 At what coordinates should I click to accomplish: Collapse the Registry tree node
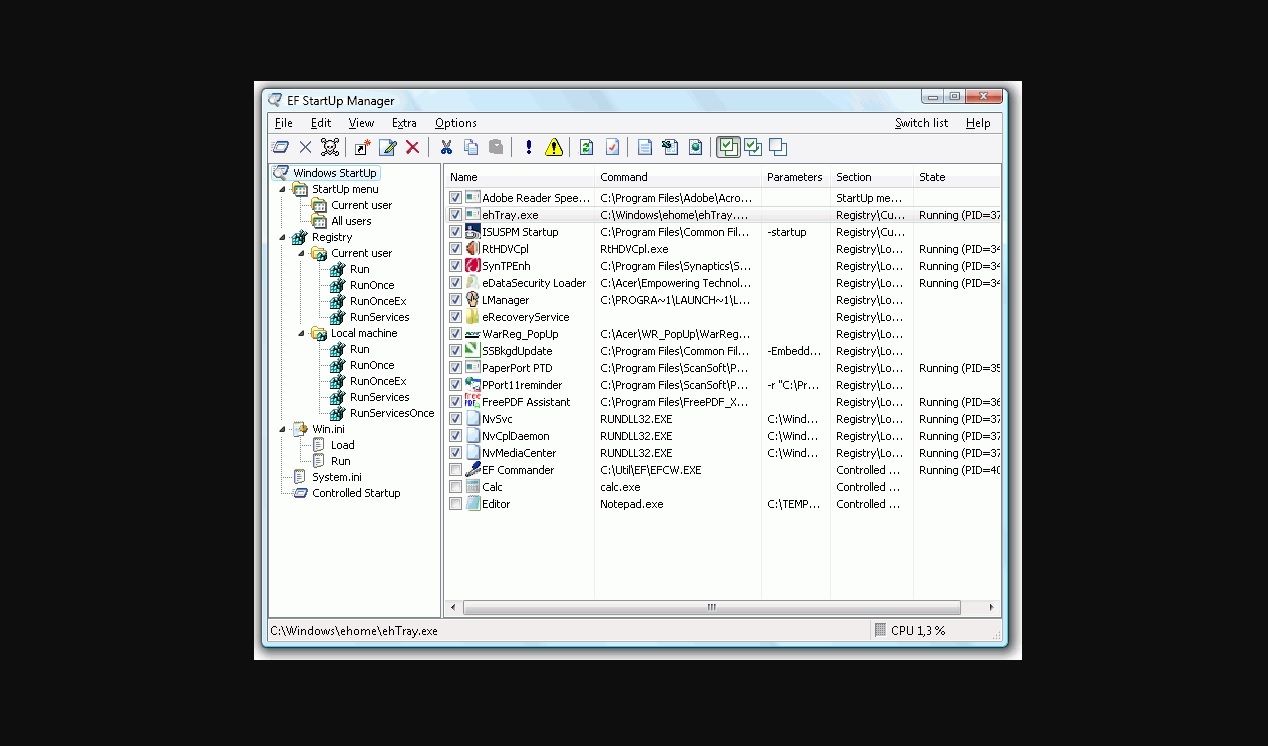[x=283, y=237]
